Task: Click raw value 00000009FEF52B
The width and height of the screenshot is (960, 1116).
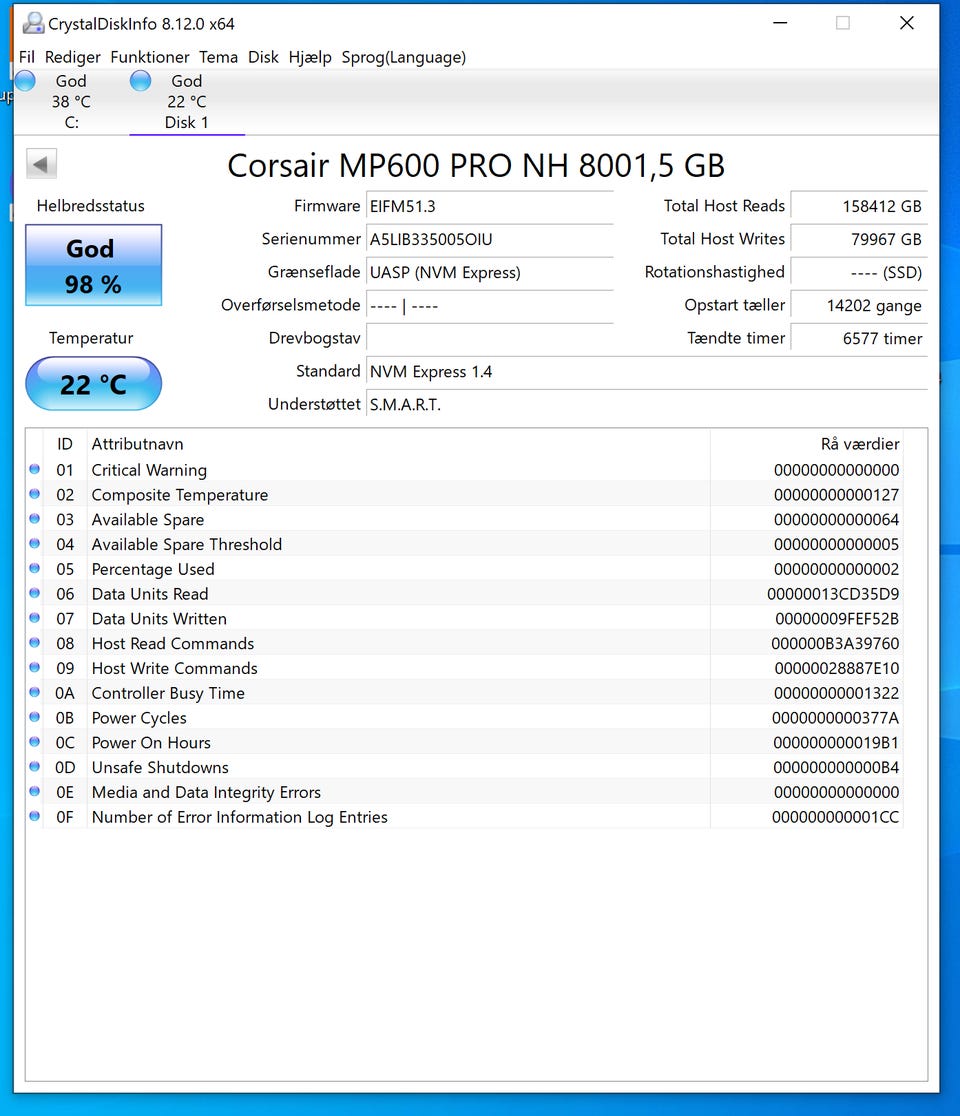Action: click(x=837, y=618)
